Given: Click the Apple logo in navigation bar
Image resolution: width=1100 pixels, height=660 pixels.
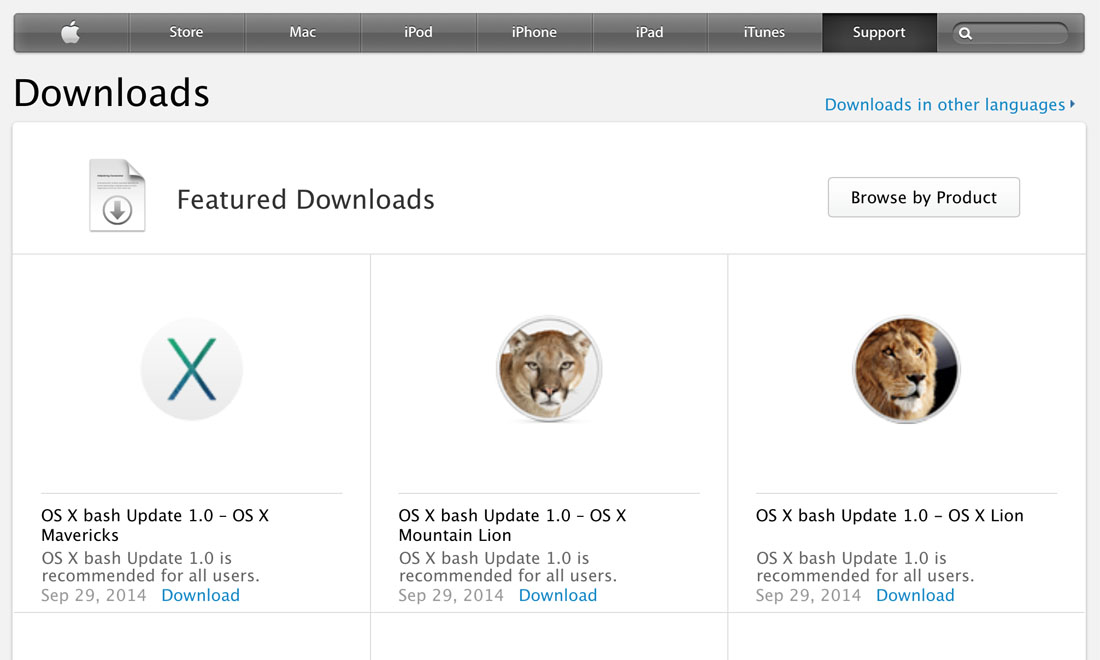Looking at the screenshot, I should click(70, 33).
